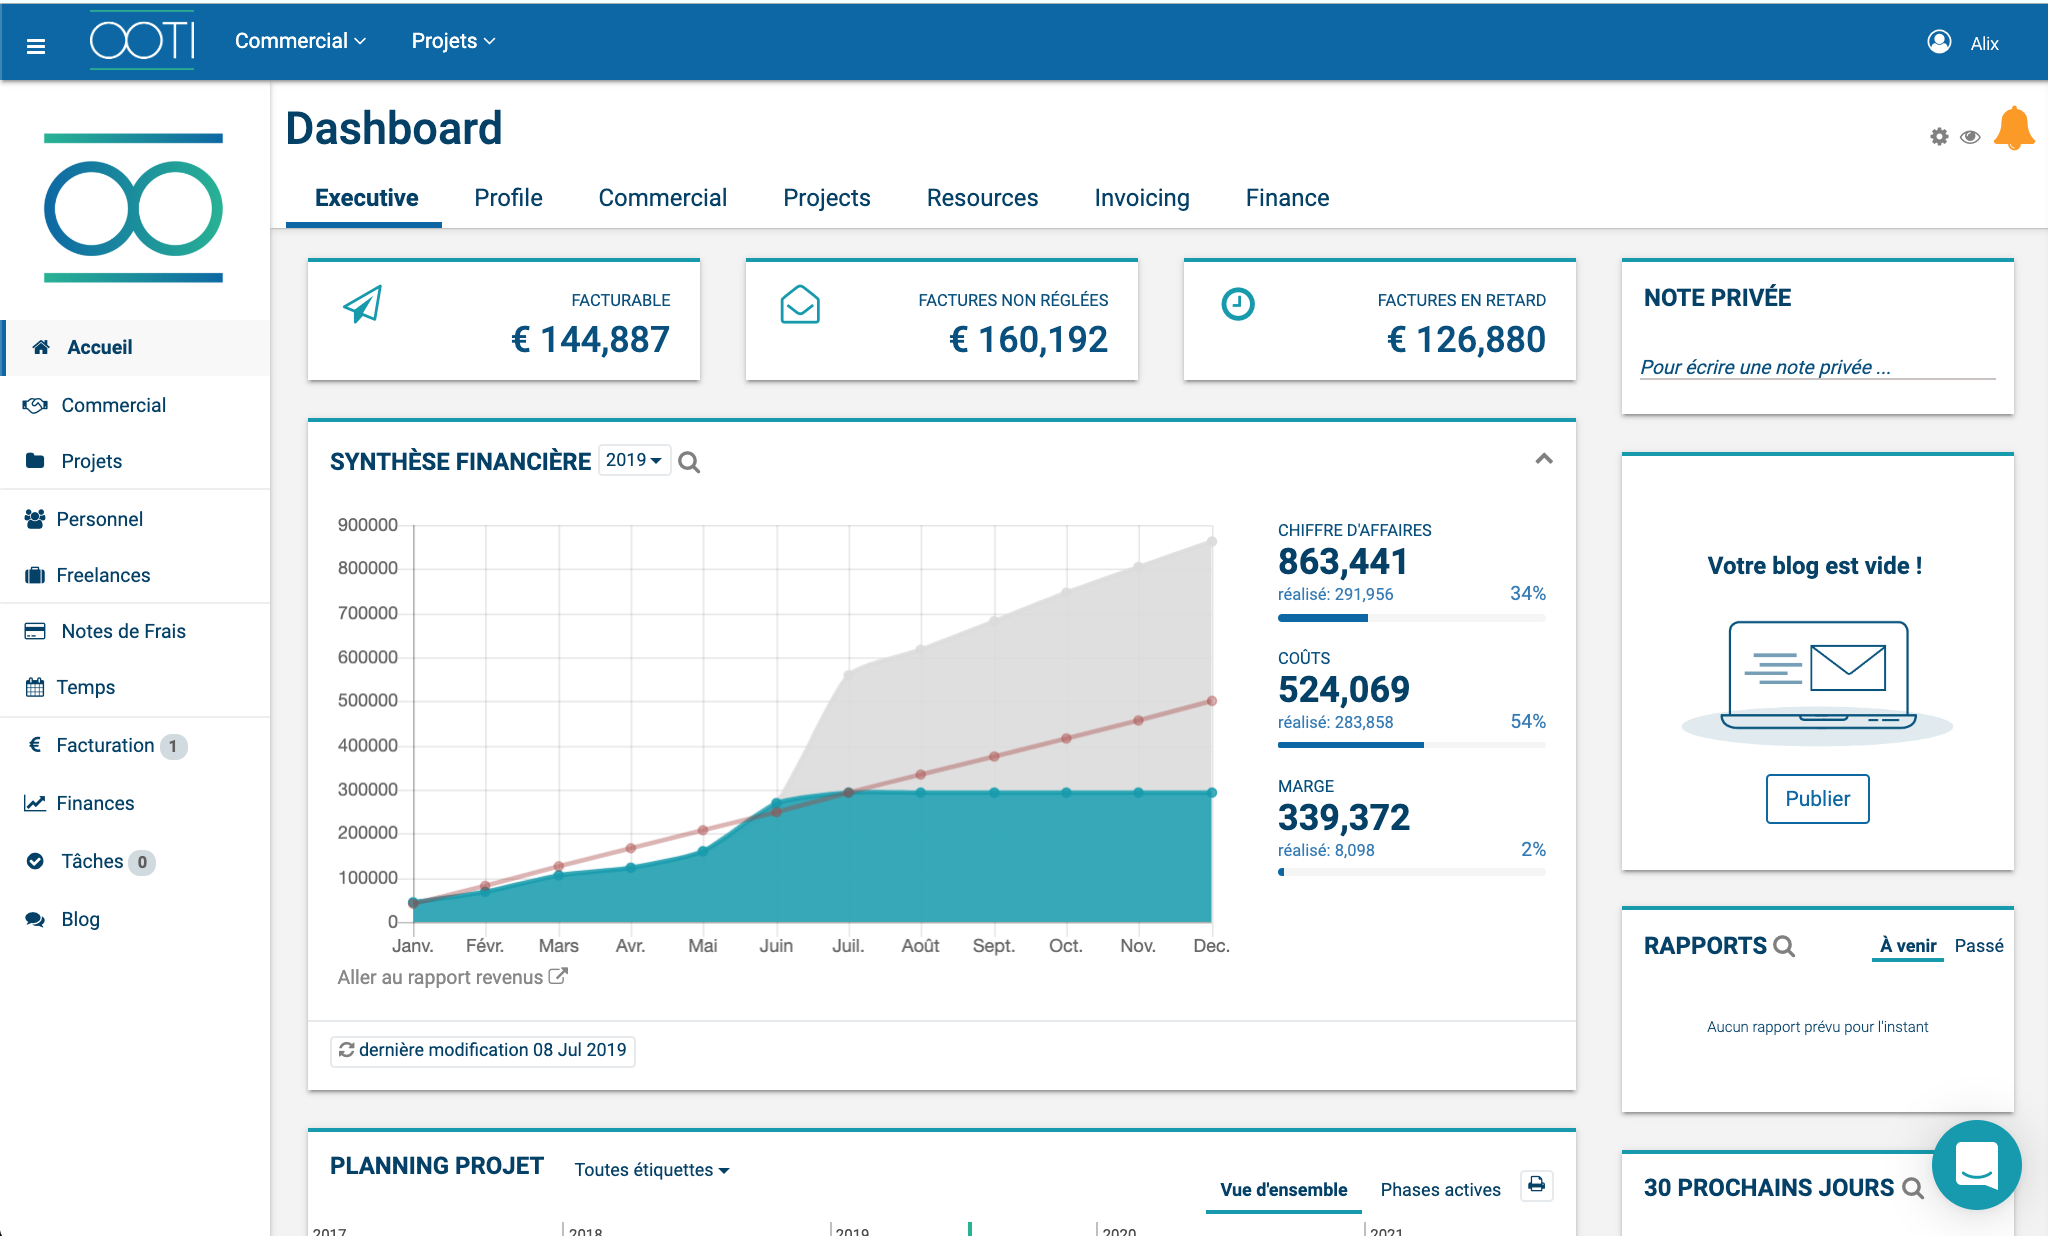The image size is (2048, 1236).
Task: Search the 30 Prochains Jours panel
Action: pyautogui.click(x=1912, y=1188)
